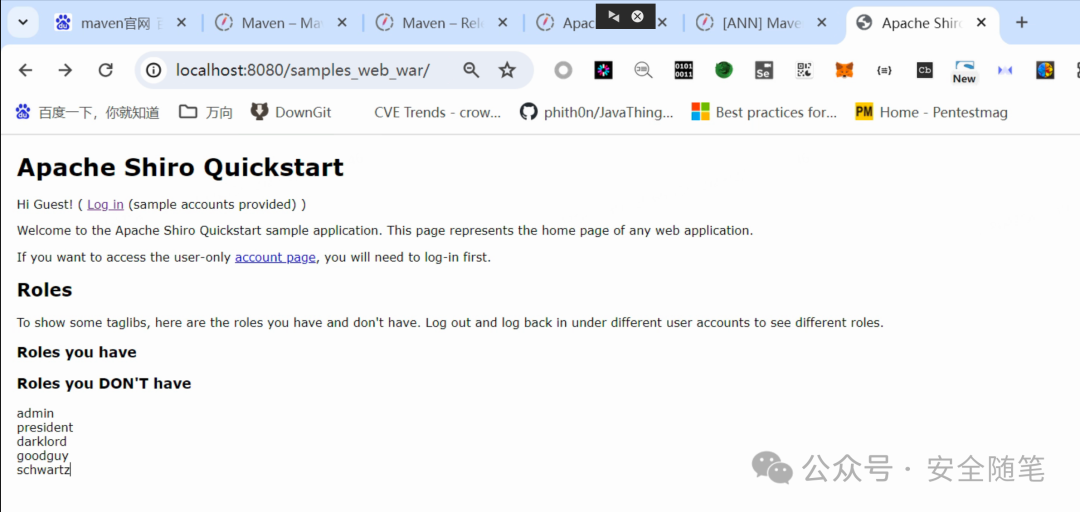Open the 百度一下，你就知道 bookmark

pyautogui.click(x=87, y=112)
